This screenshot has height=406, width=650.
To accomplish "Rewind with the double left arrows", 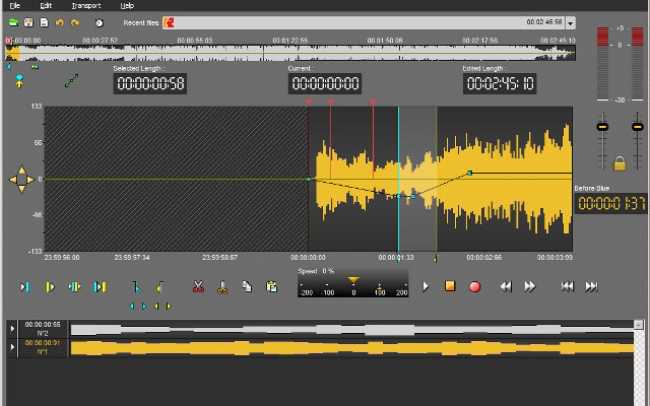I will 505,287.
